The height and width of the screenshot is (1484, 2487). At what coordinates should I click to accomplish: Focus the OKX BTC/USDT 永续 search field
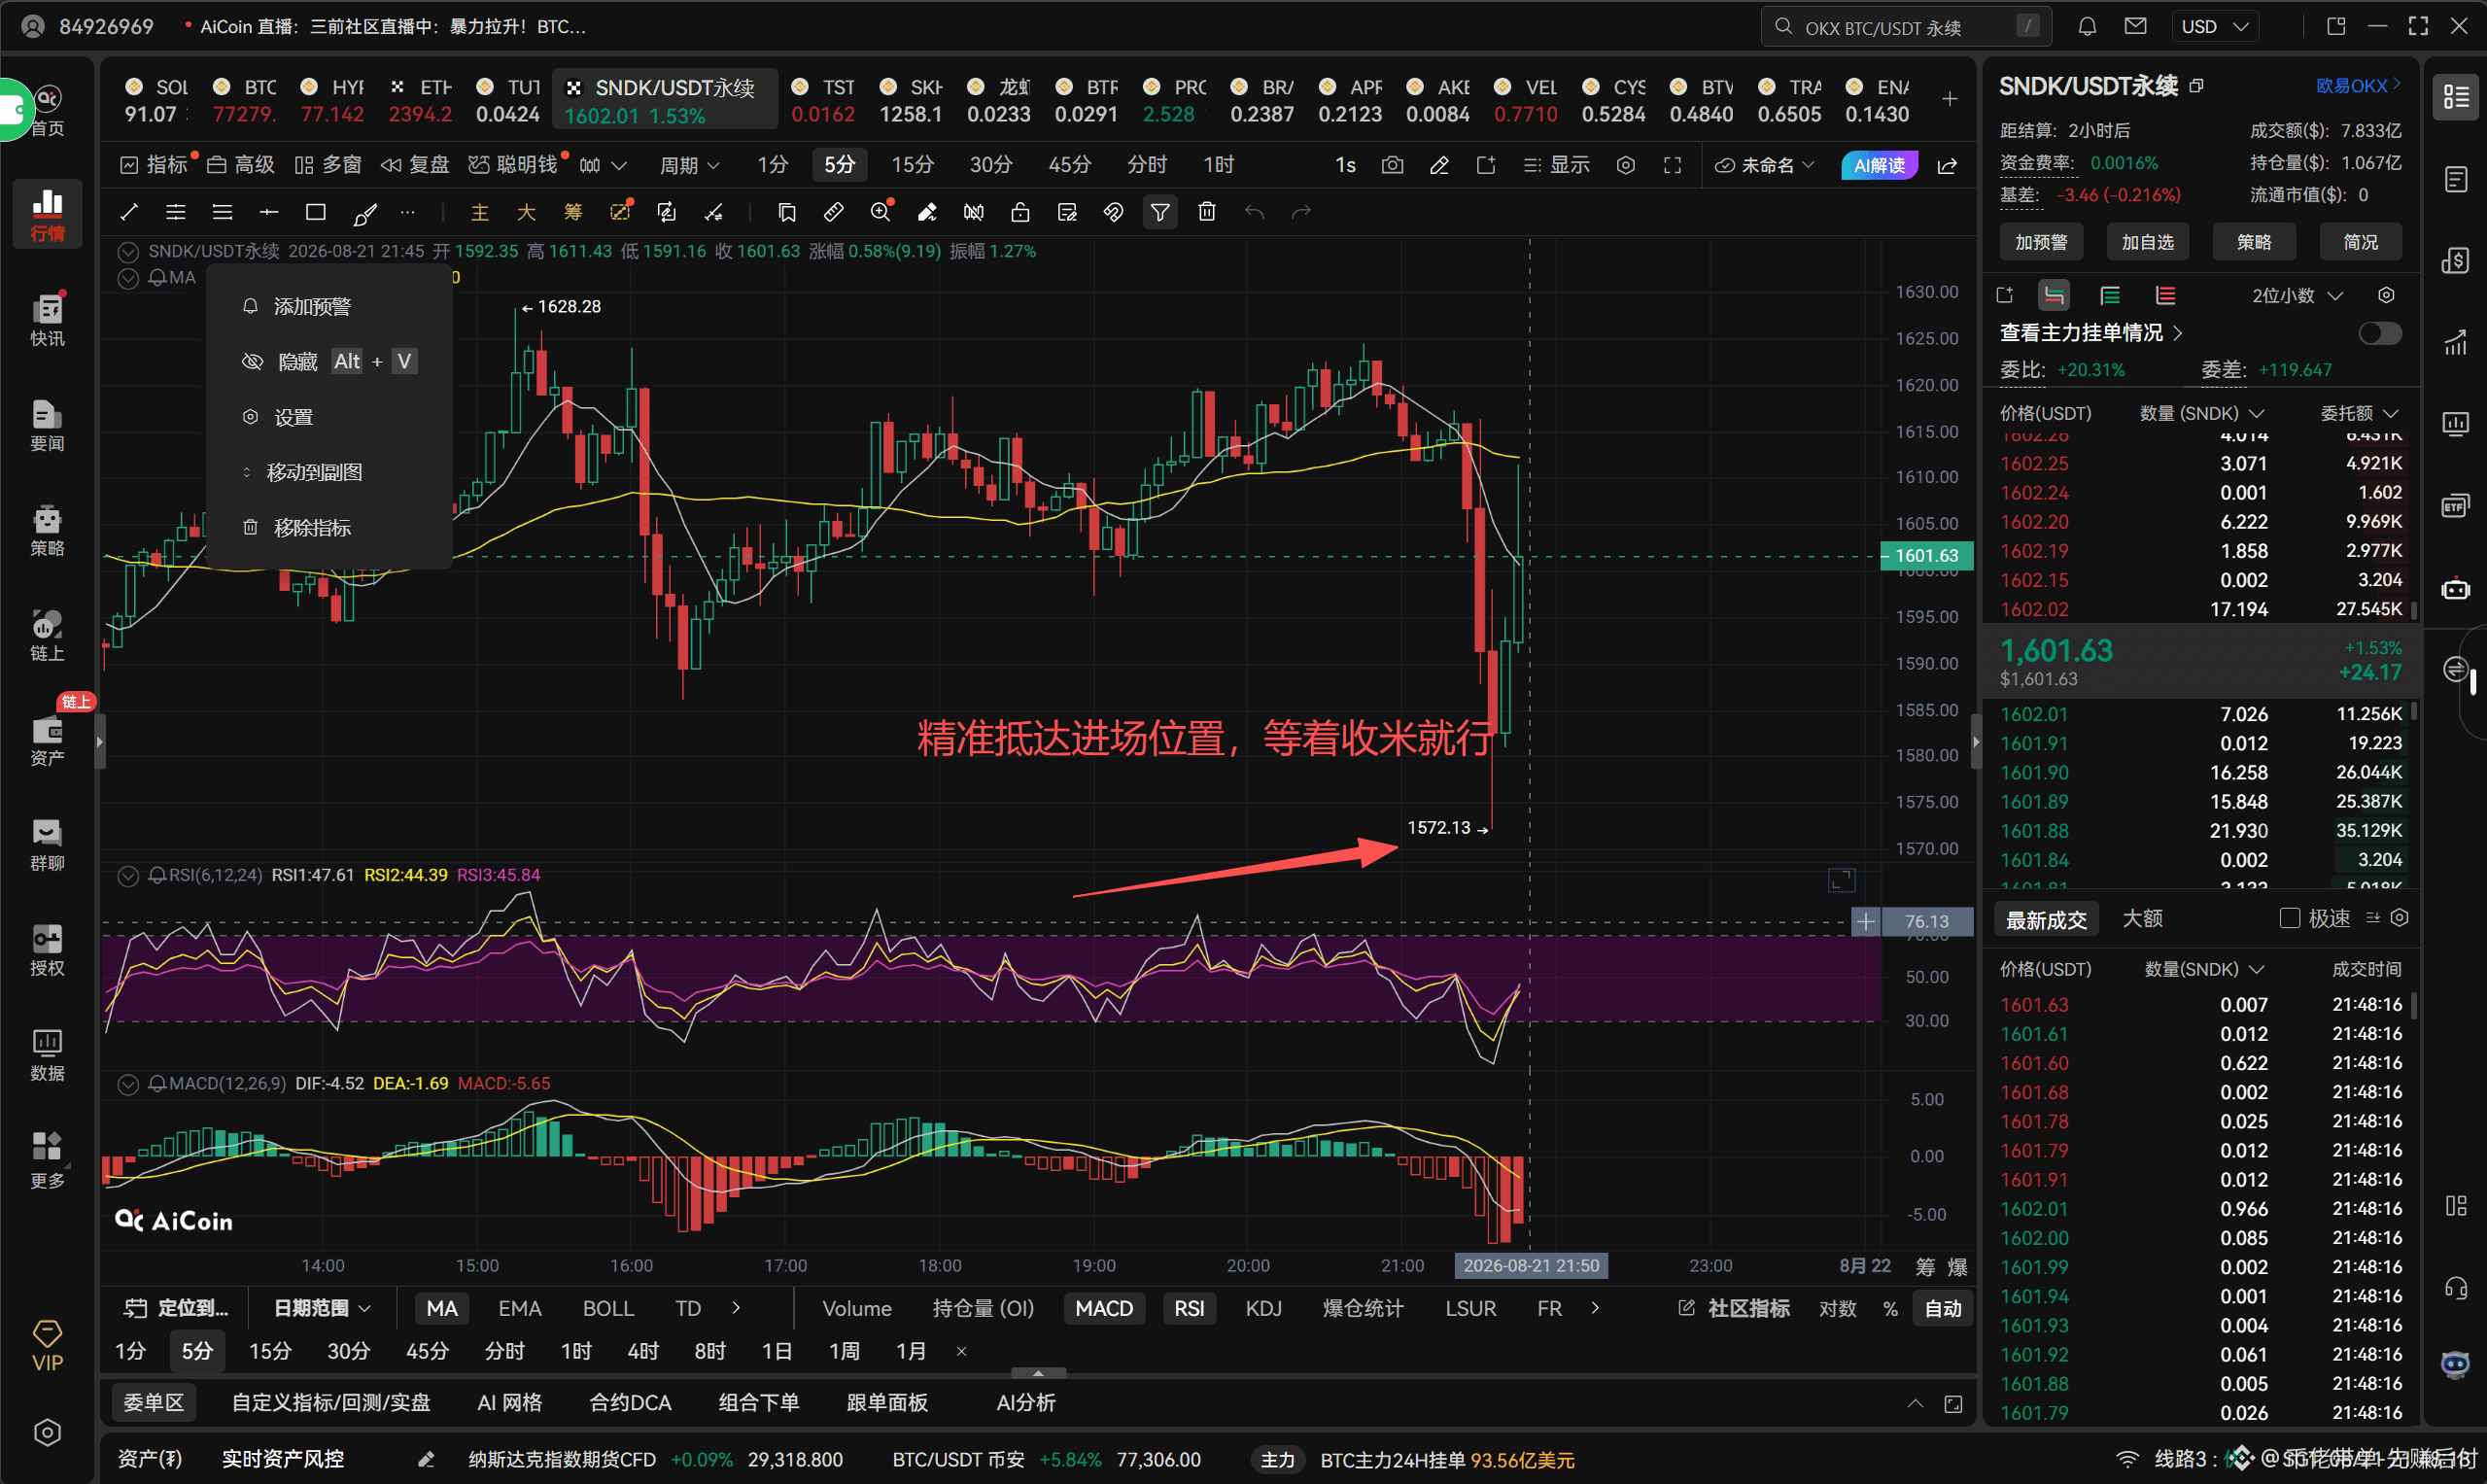pyautogui.click(x=1905, y=27)
